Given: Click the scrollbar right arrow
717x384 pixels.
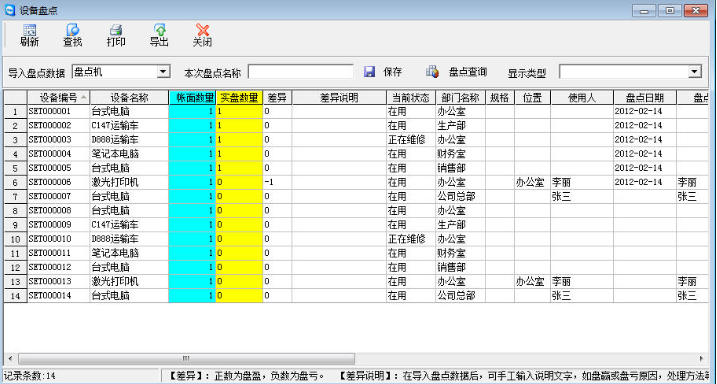Looking at the screenshot, I should point(701,358).
